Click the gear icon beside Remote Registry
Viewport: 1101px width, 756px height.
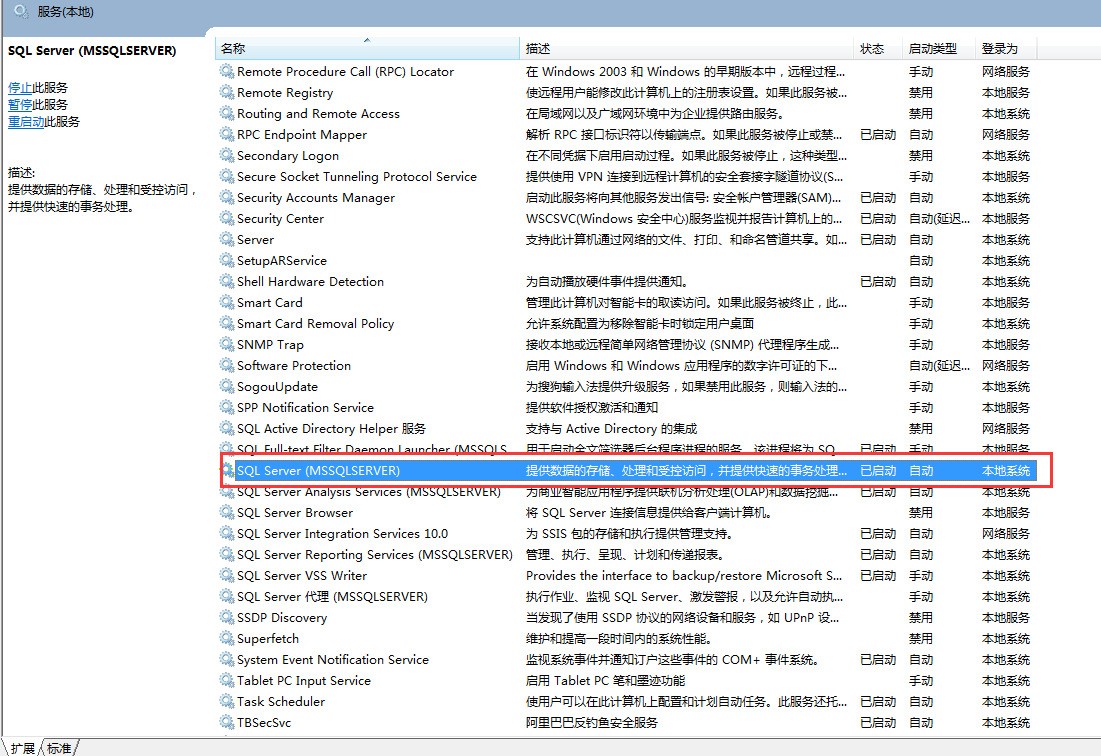226,92
